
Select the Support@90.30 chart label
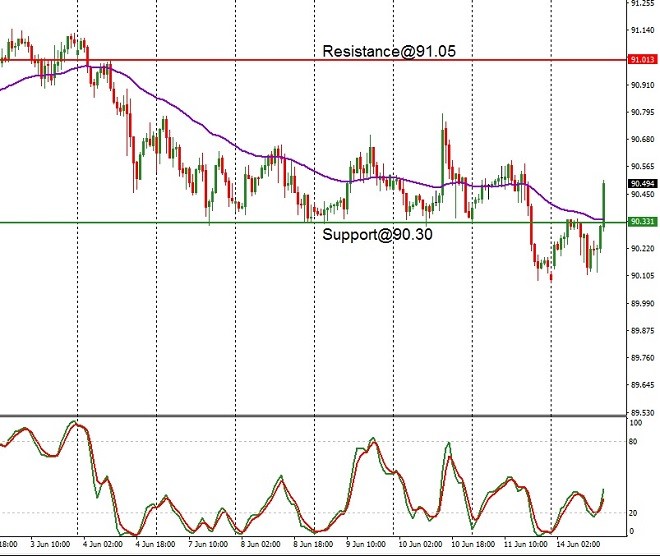(377, 234)
